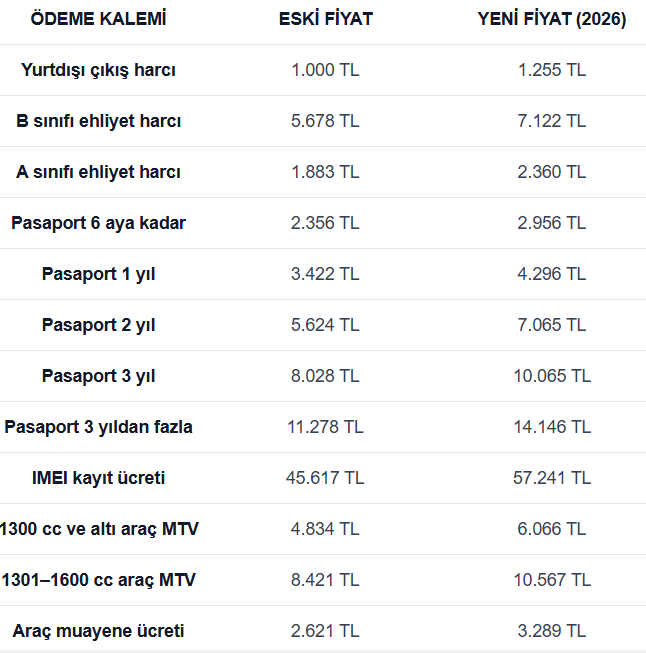Viewport: 646px width, 653px height.
Task: Select the 1300 cc ve altı araç MTV label
Action: click(99, 529)
